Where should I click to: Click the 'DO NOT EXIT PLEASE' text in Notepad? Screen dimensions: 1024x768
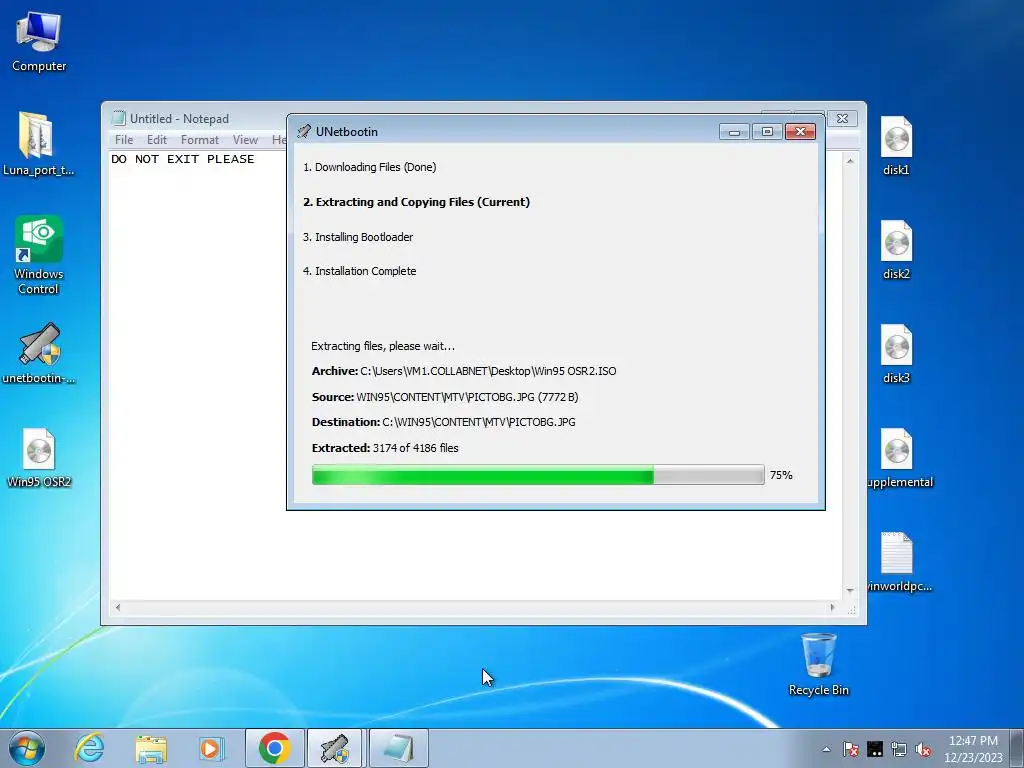pos(183,159)
